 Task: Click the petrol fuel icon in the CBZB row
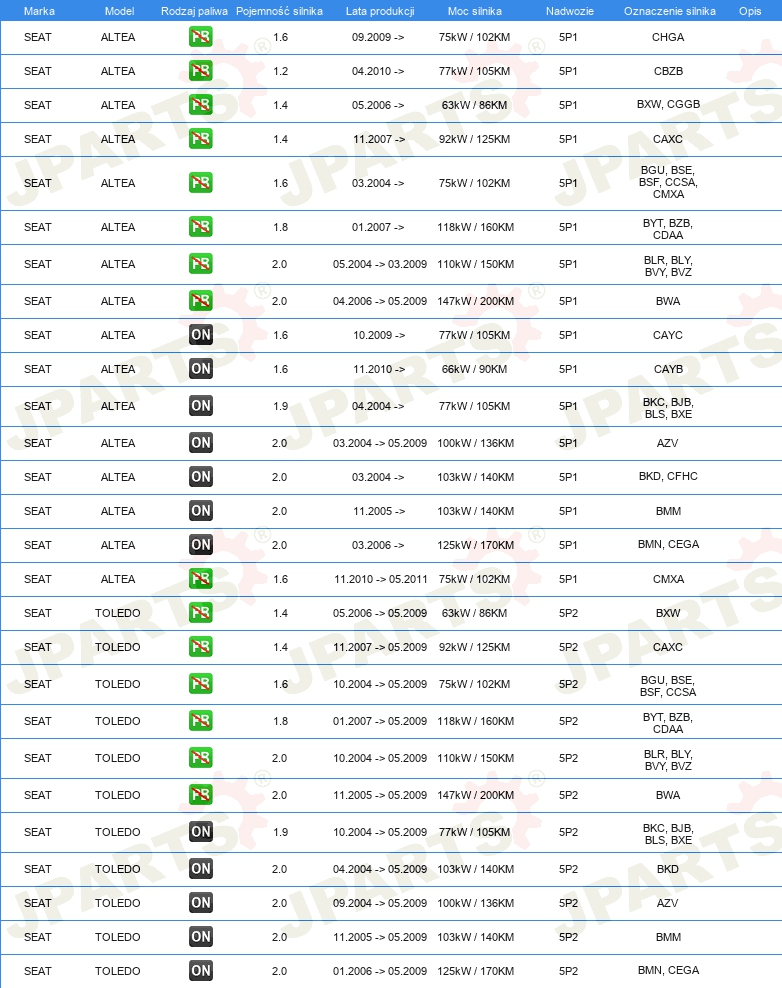point(200,71)
